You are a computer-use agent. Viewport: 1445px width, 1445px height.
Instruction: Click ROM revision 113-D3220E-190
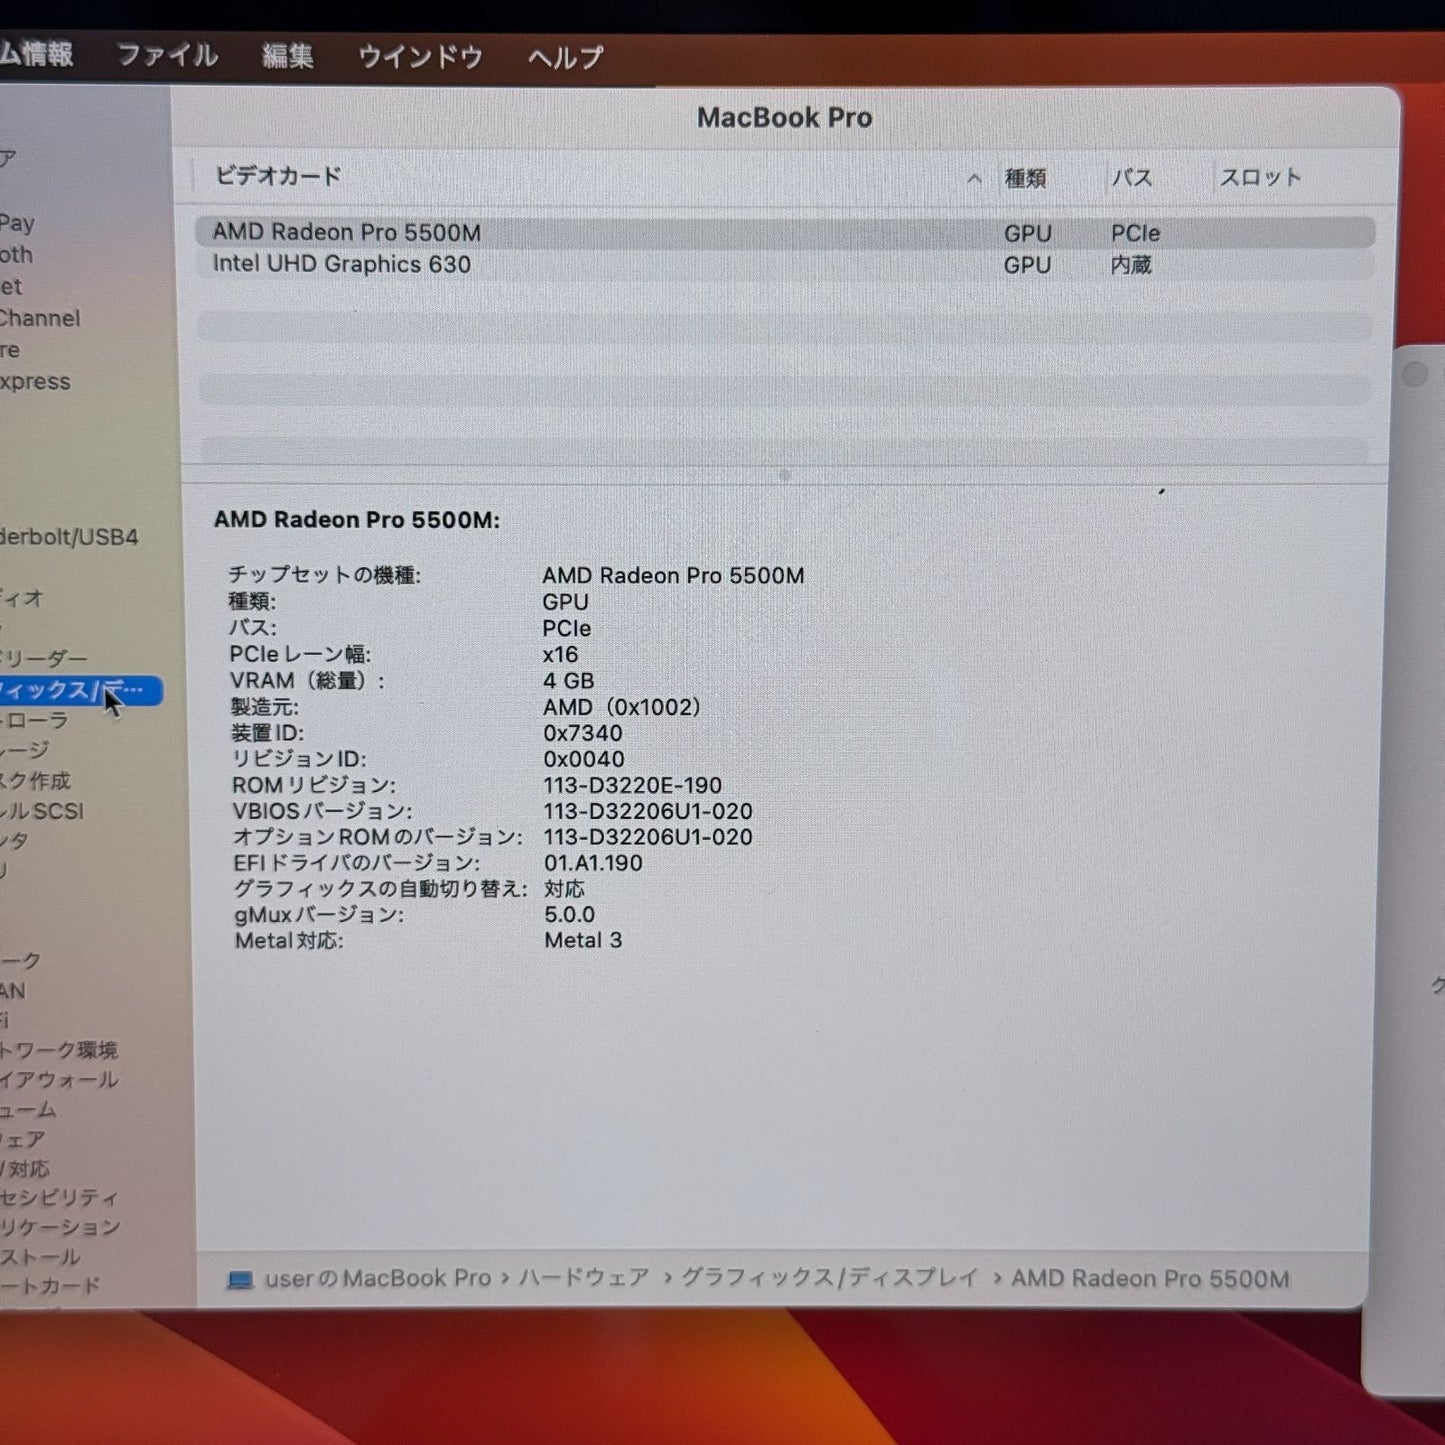coord(633,786)
